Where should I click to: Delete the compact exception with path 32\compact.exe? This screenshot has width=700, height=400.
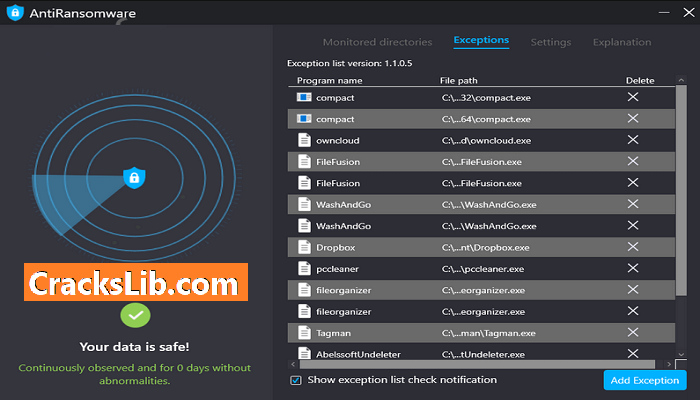point(633,97)
